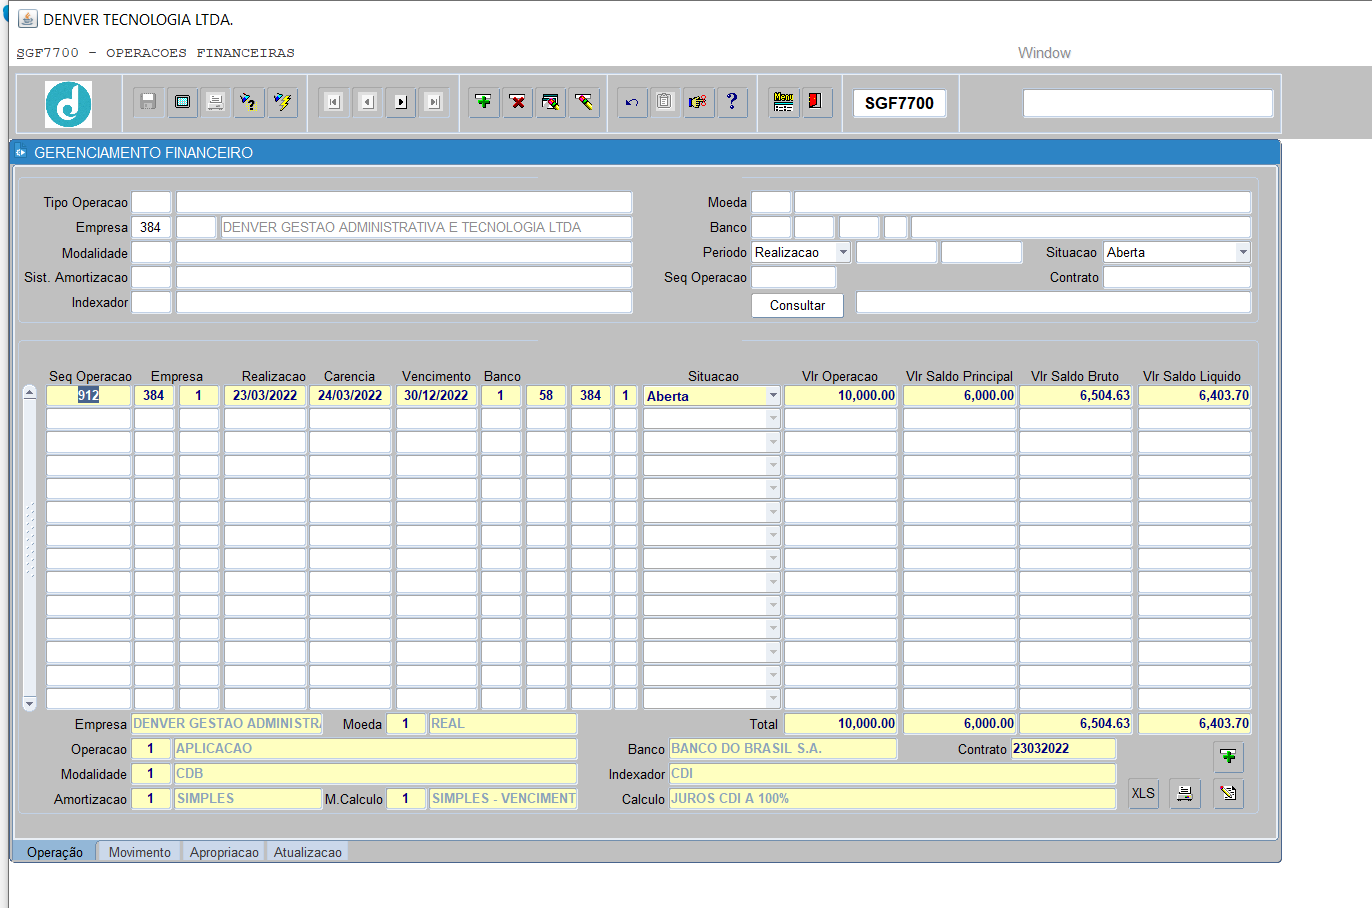
Task: Click the bottom printer icon near XLS
Action: pos(1185,794)
